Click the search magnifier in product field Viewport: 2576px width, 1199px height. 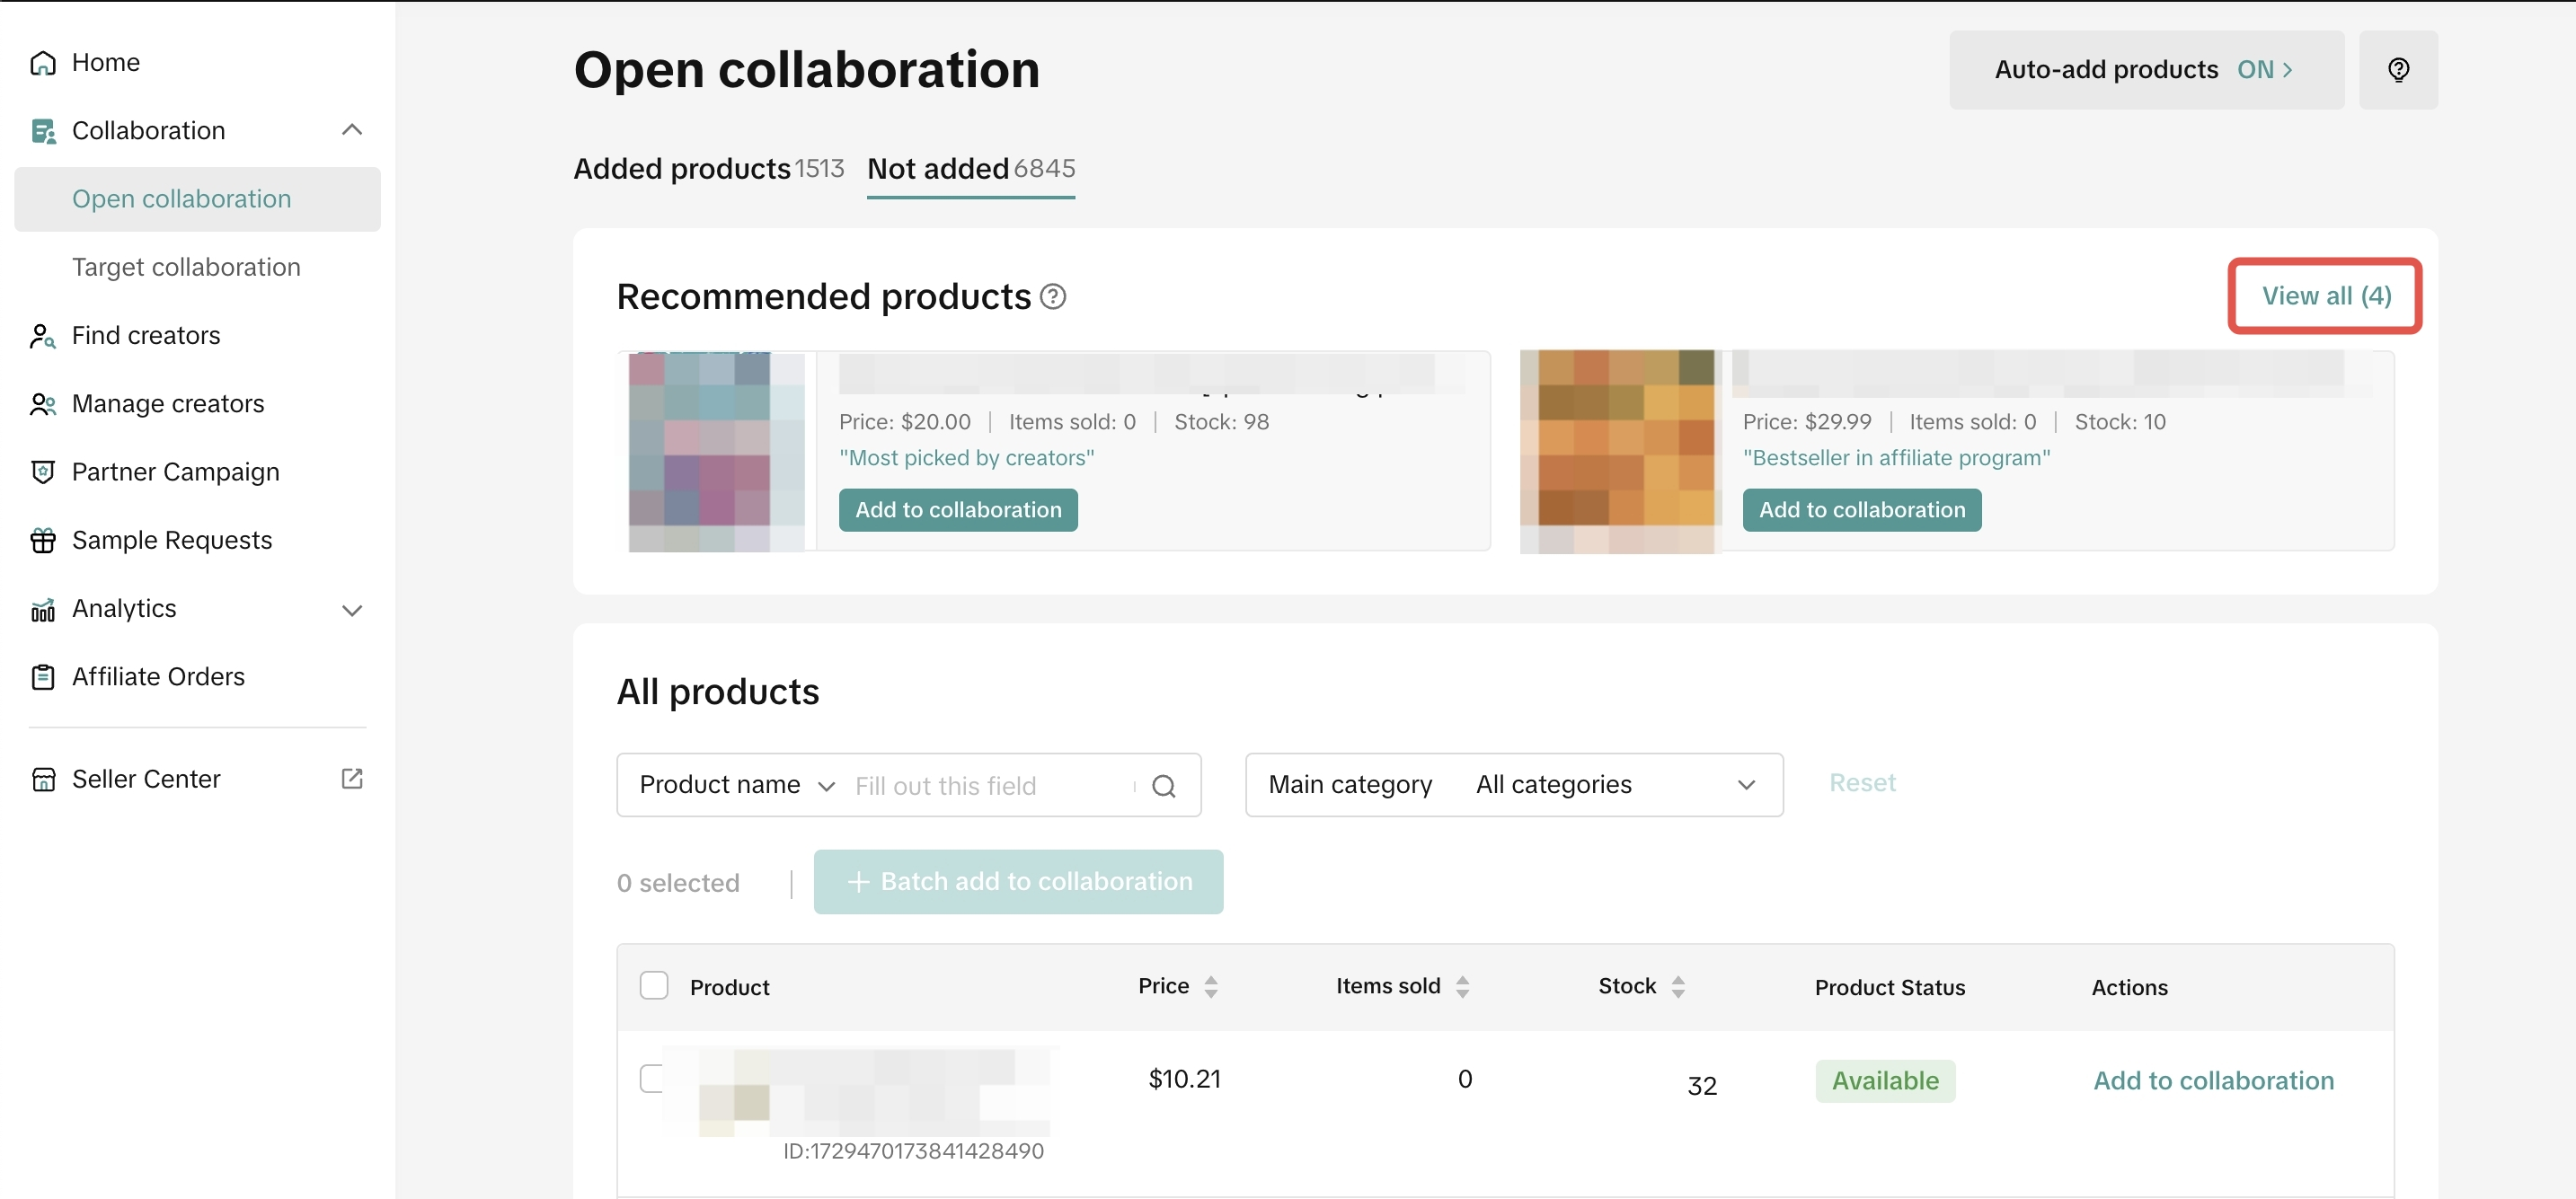click(x=1163, y=786)
